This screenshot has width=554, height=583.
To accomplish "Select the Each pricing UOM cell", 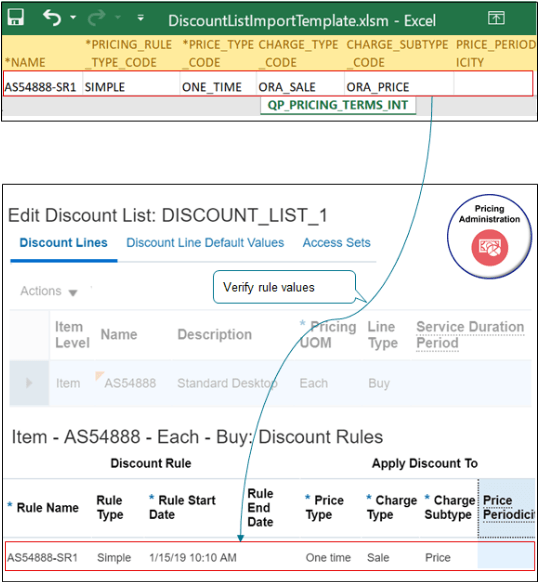I will [x=313, y=383].
